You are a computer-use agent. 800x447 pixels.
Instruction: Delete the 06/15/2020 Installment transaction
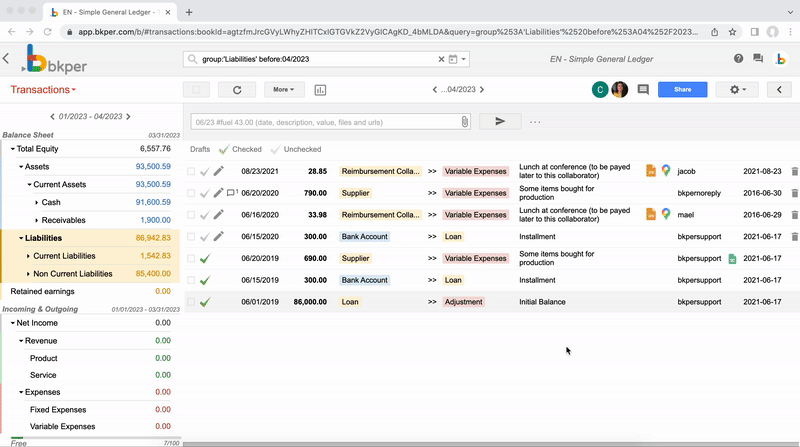794,237
